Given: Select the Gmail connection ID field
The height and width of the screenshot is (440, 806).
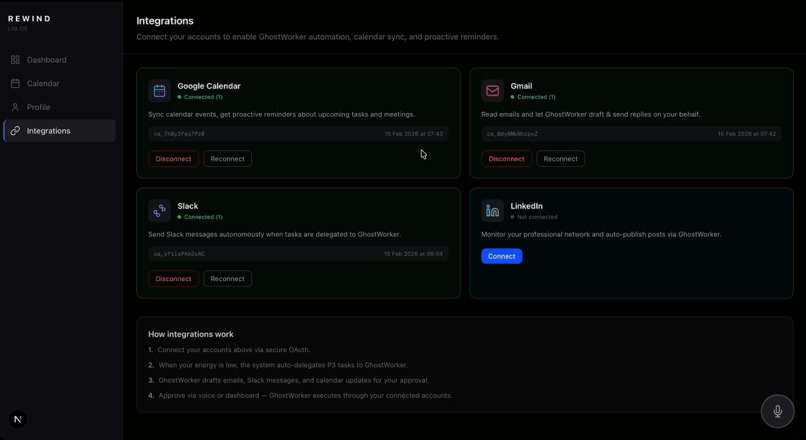Looking at the screenshot, I should [x=631, y=134].
